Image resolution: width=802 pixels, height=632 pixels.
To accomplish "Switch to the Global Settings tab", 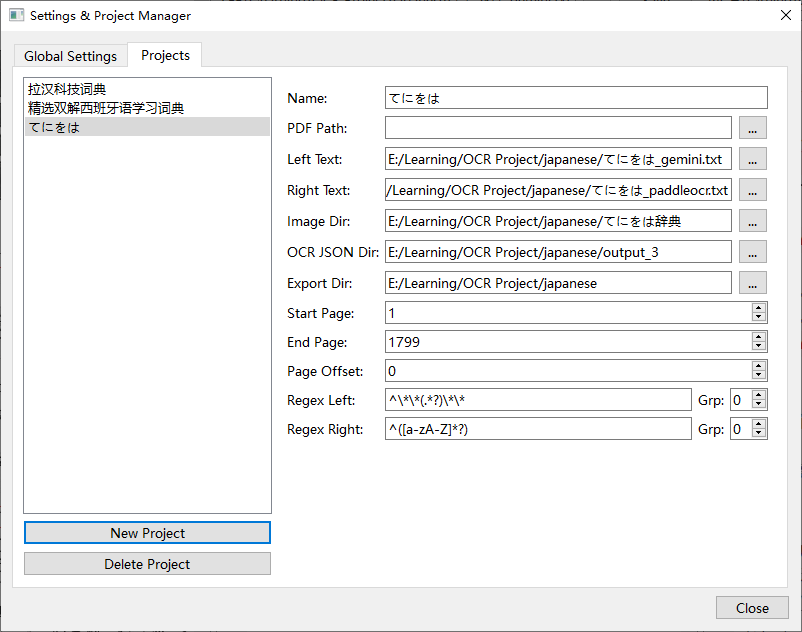I will tap(70, 56).
